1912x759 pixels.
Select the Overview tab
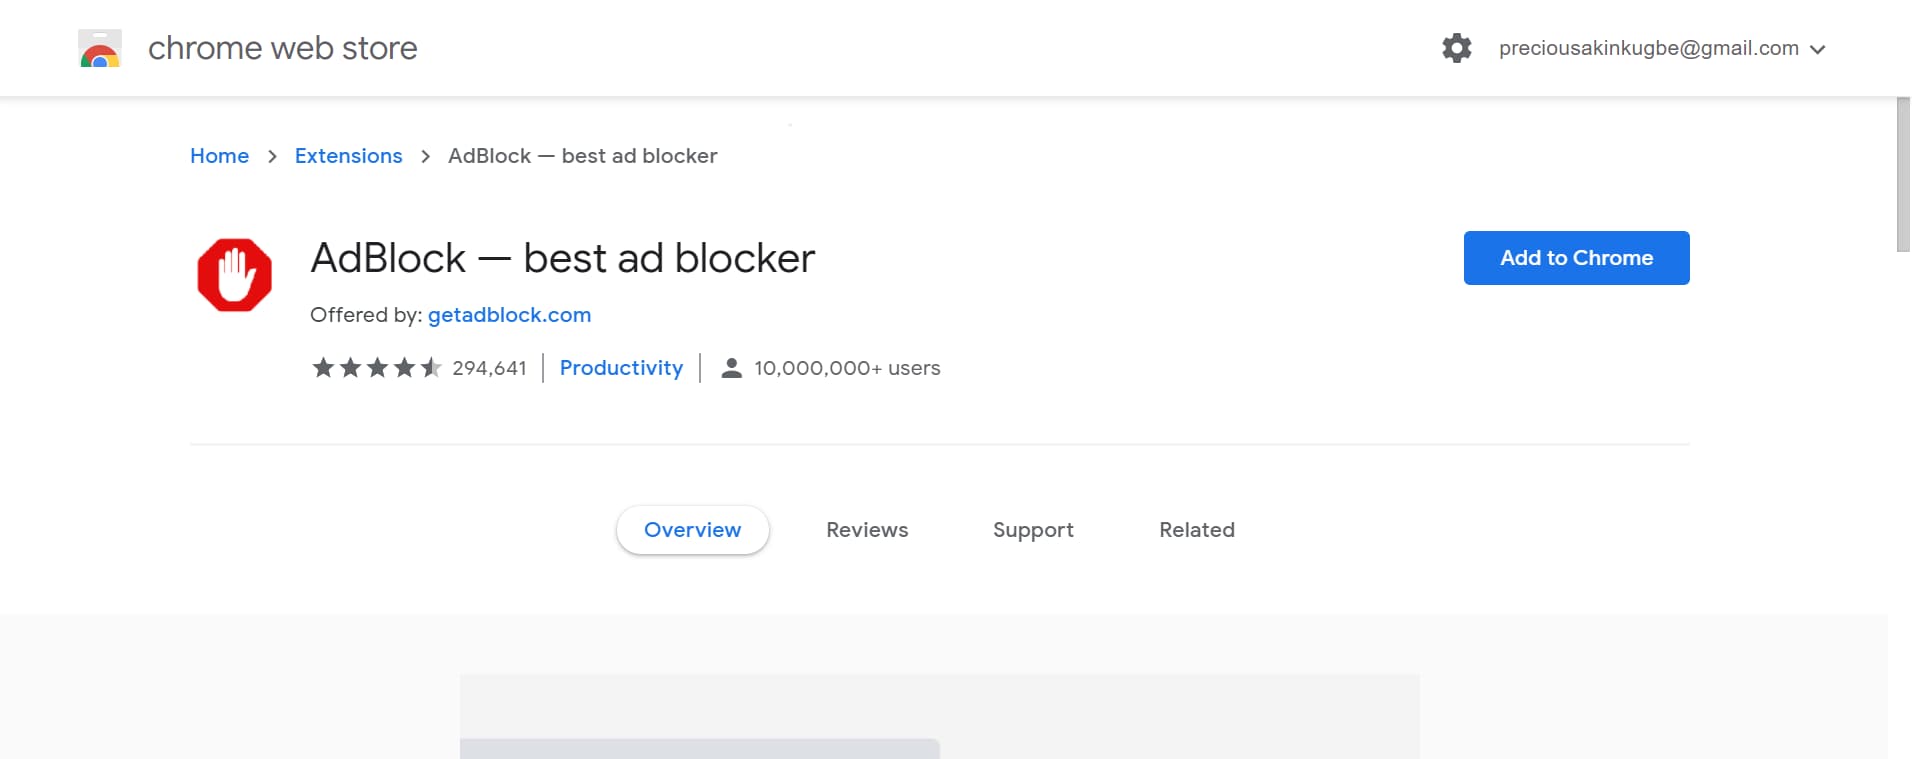click(x=692, y=530)
